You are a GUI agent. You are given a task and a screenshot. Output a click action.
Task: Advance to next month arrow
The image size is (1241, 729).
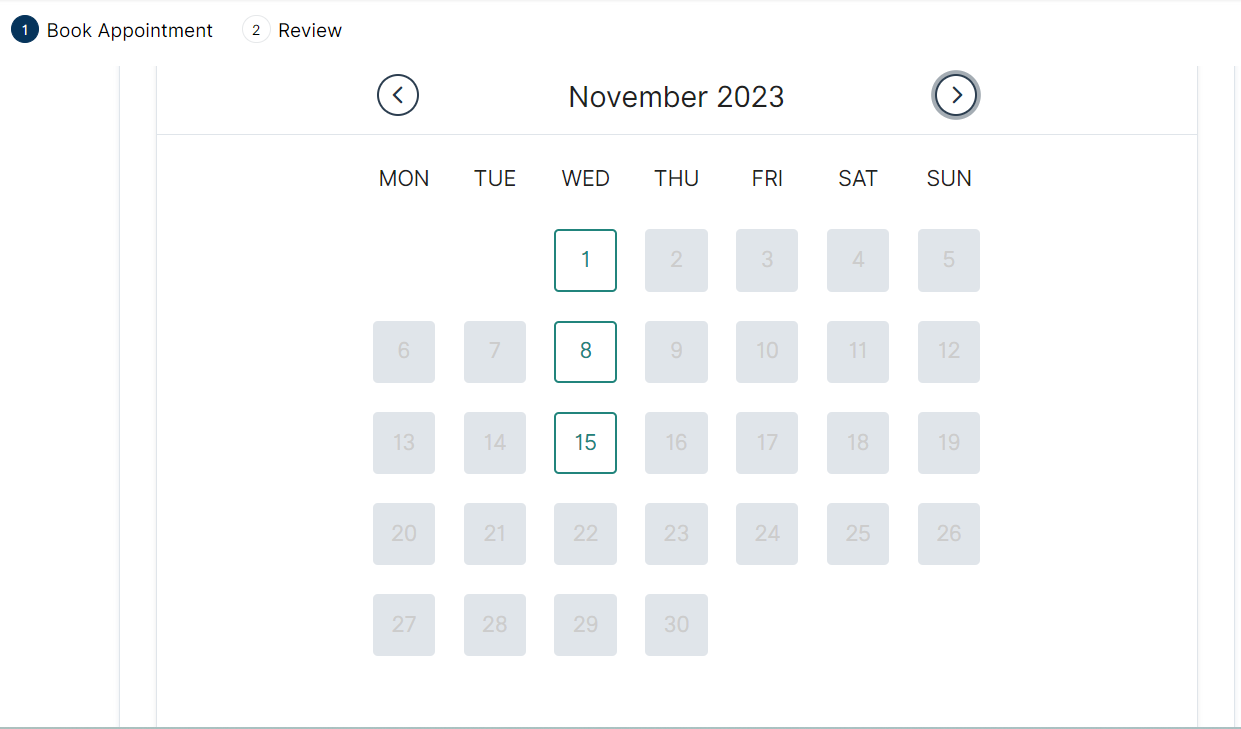point(956,96)
